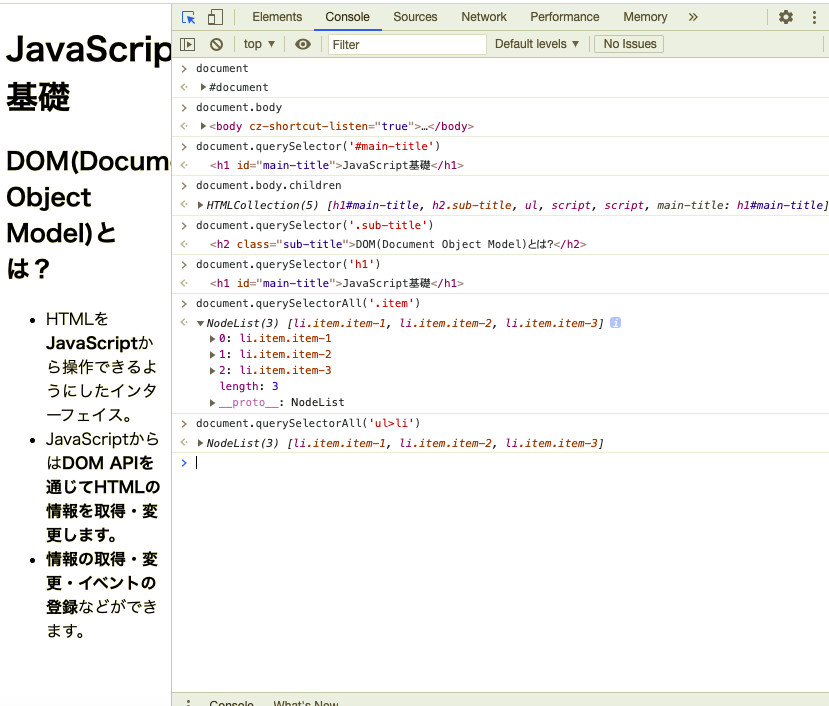Open the DevTools three-dot customize menu
The image size is (829, 706).
point(814,17)
